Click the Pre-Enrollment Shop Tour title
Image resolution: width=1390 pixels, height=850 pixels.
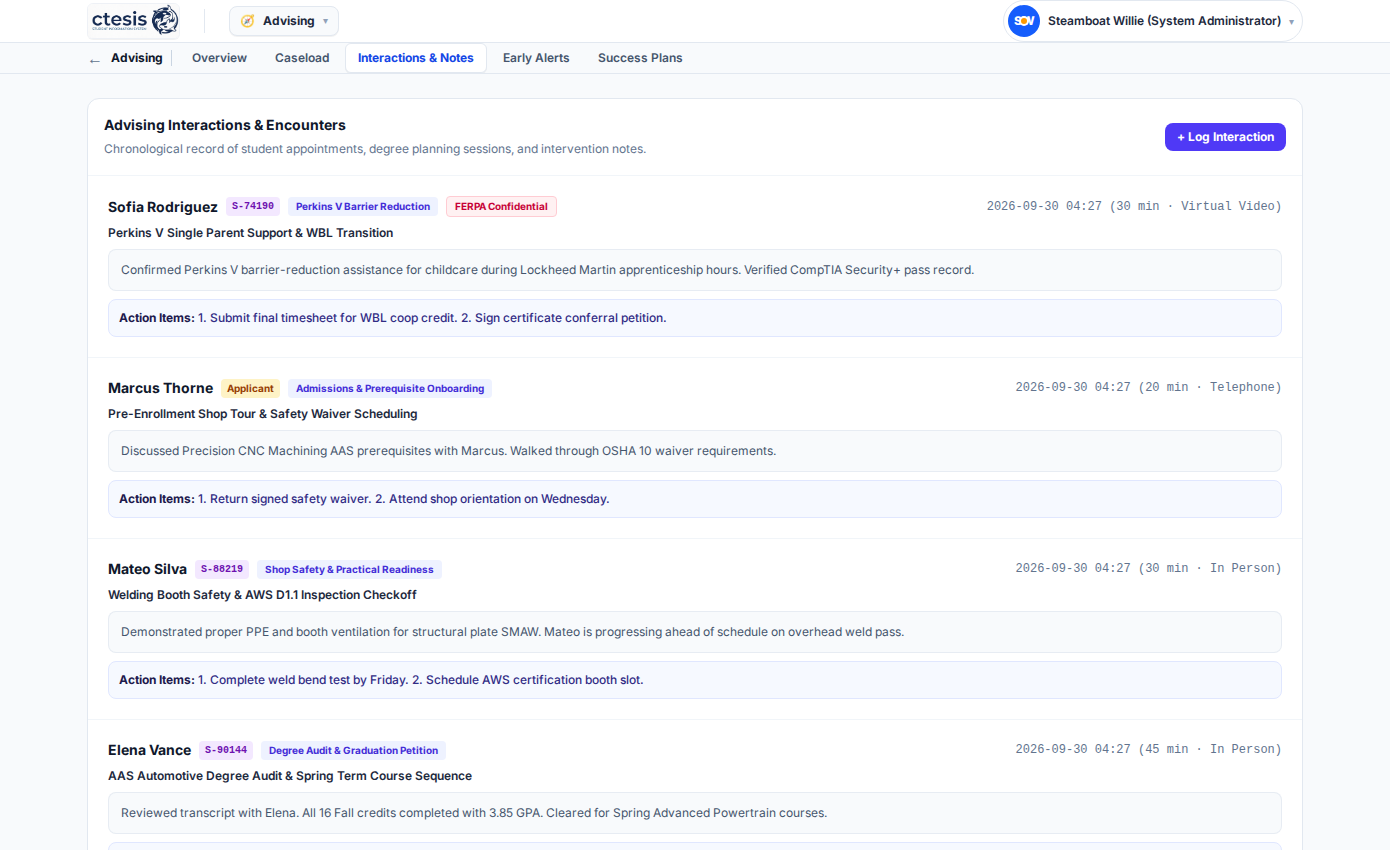pyautogui.click(x=263, y=414)
